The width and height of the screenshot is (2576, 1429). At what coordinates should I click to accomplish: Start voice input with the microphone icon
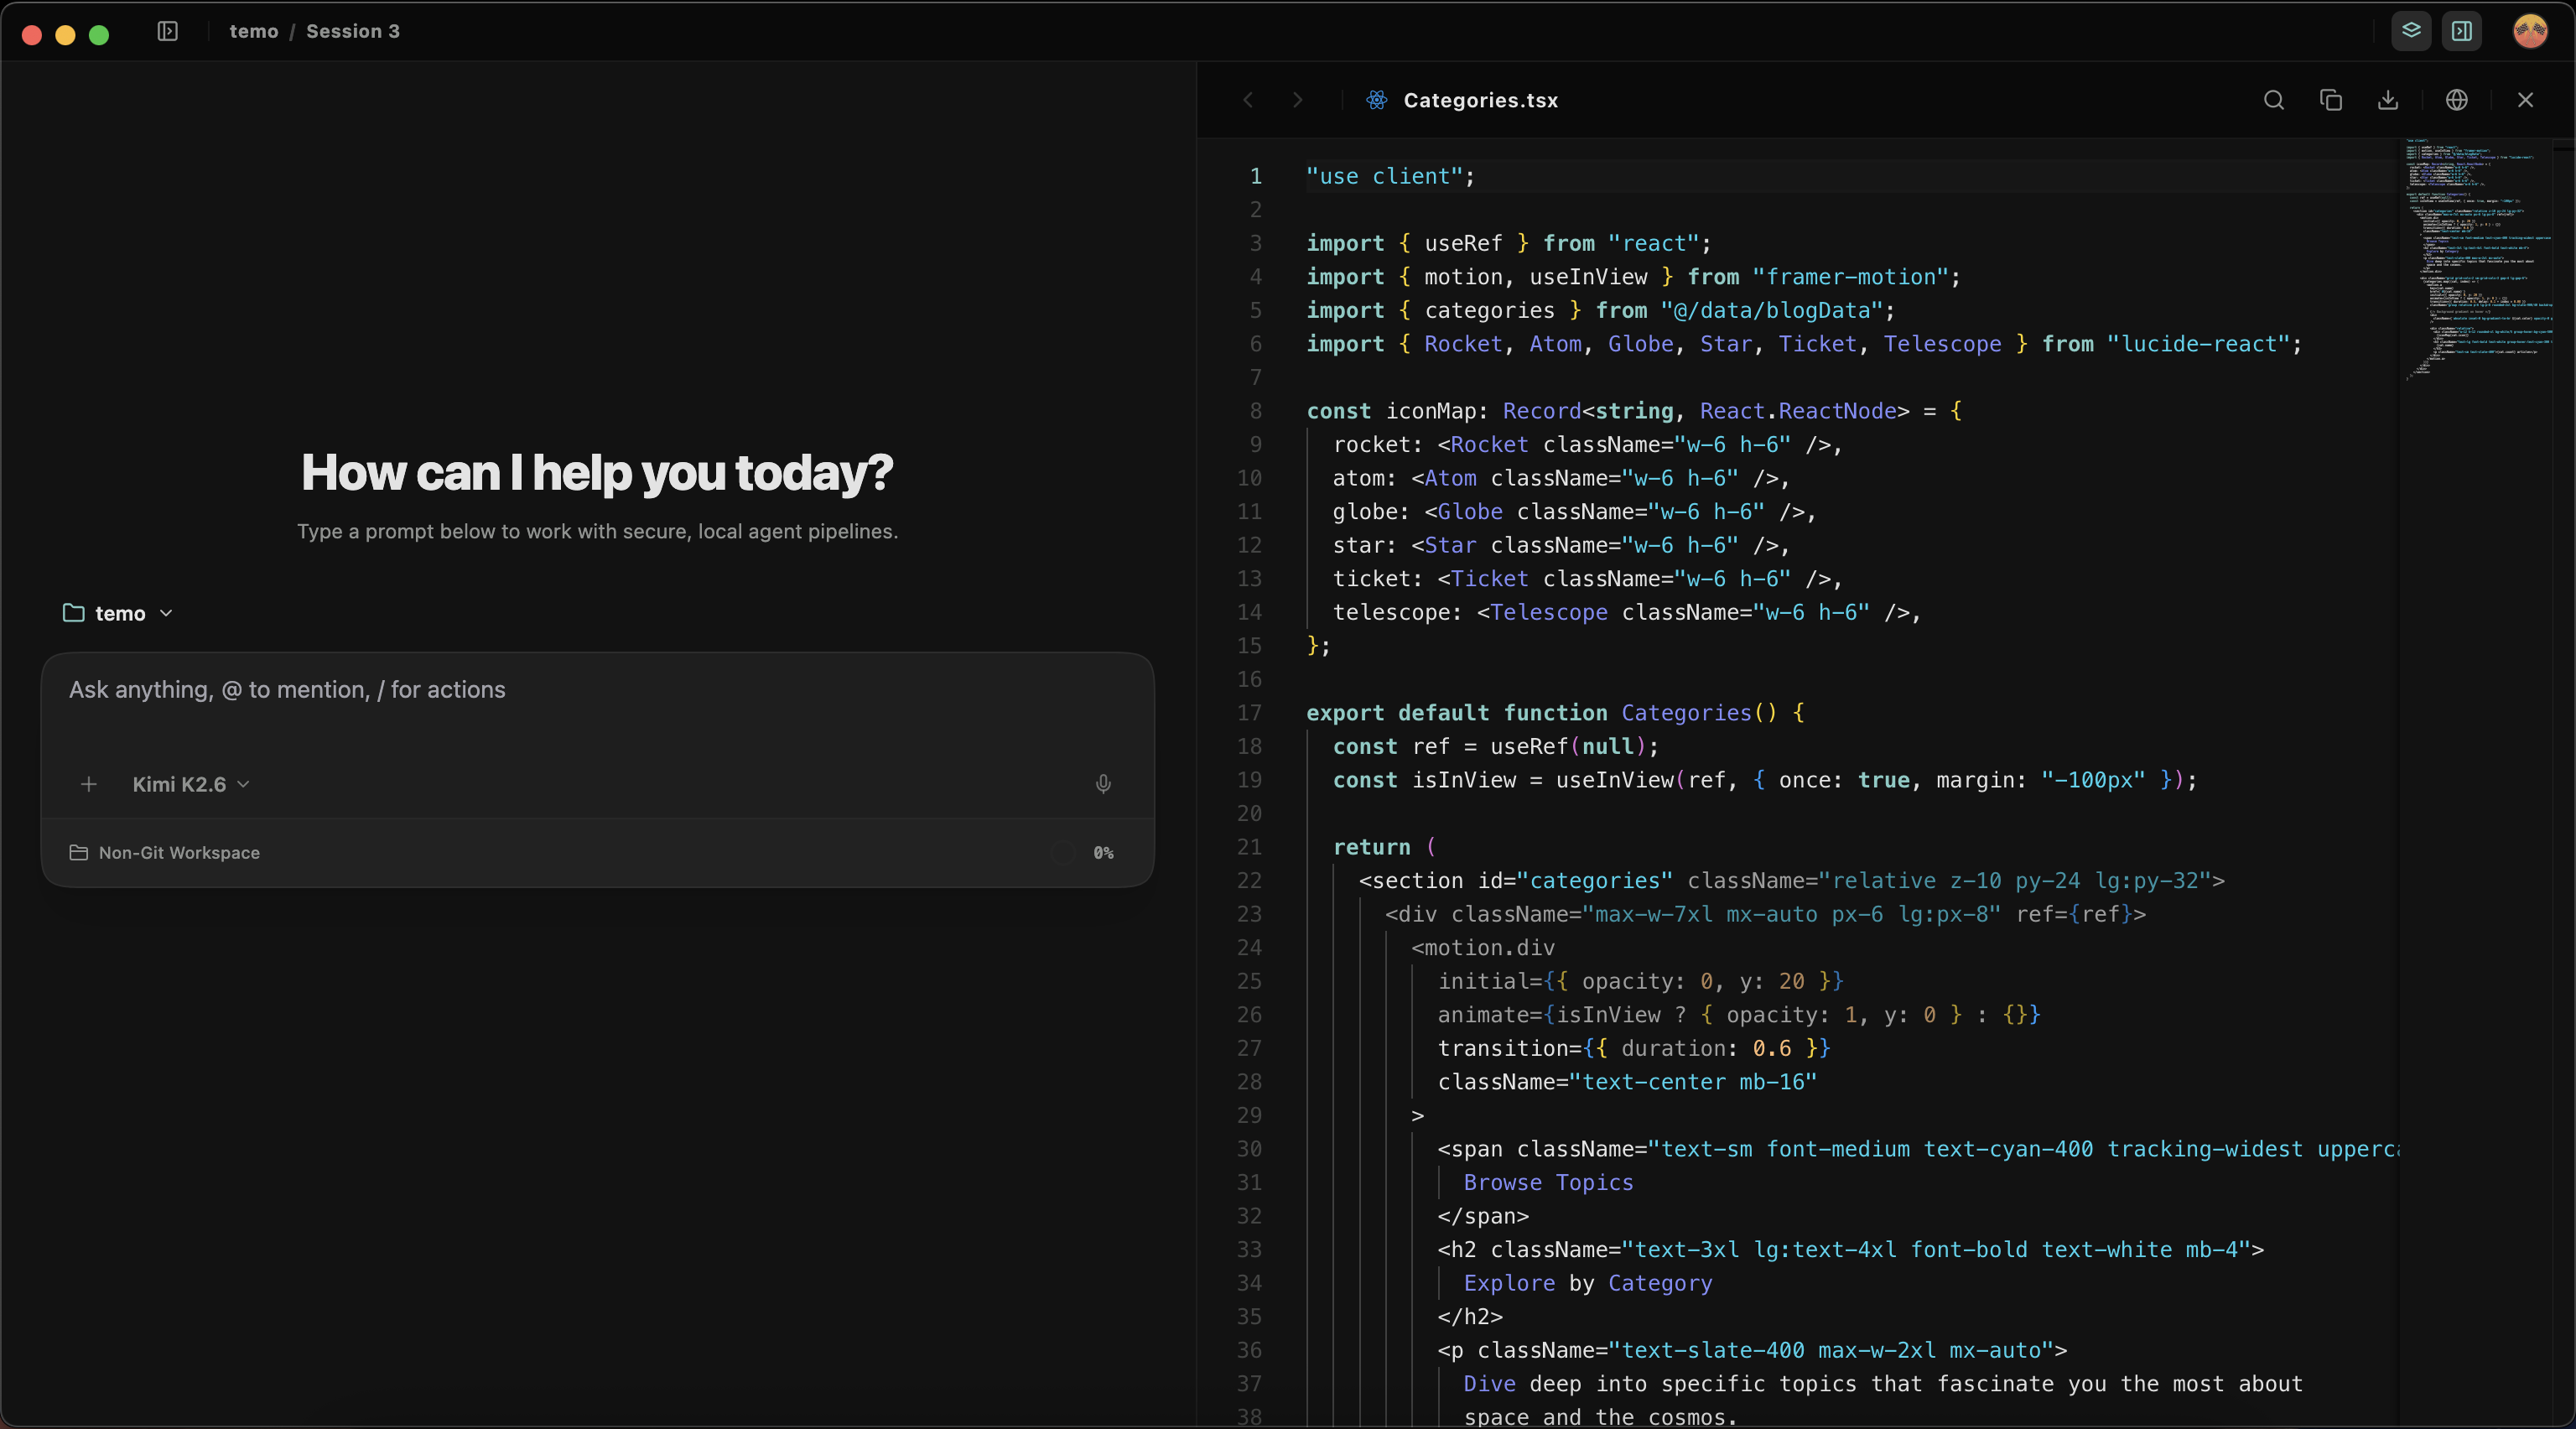tap(1103, 784)
